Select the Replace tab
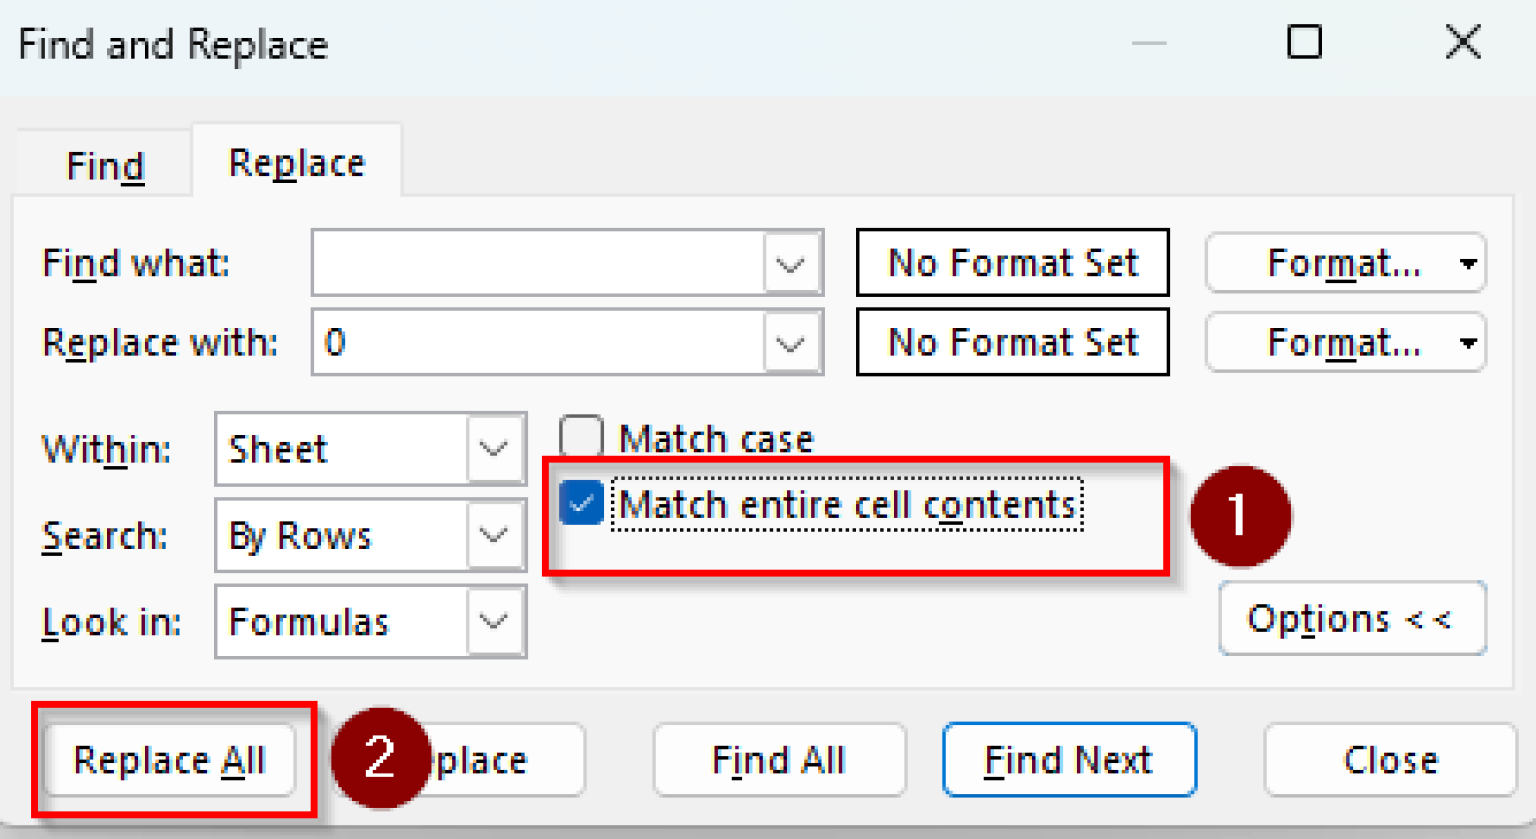1536x839 pixels. (297, 163)
